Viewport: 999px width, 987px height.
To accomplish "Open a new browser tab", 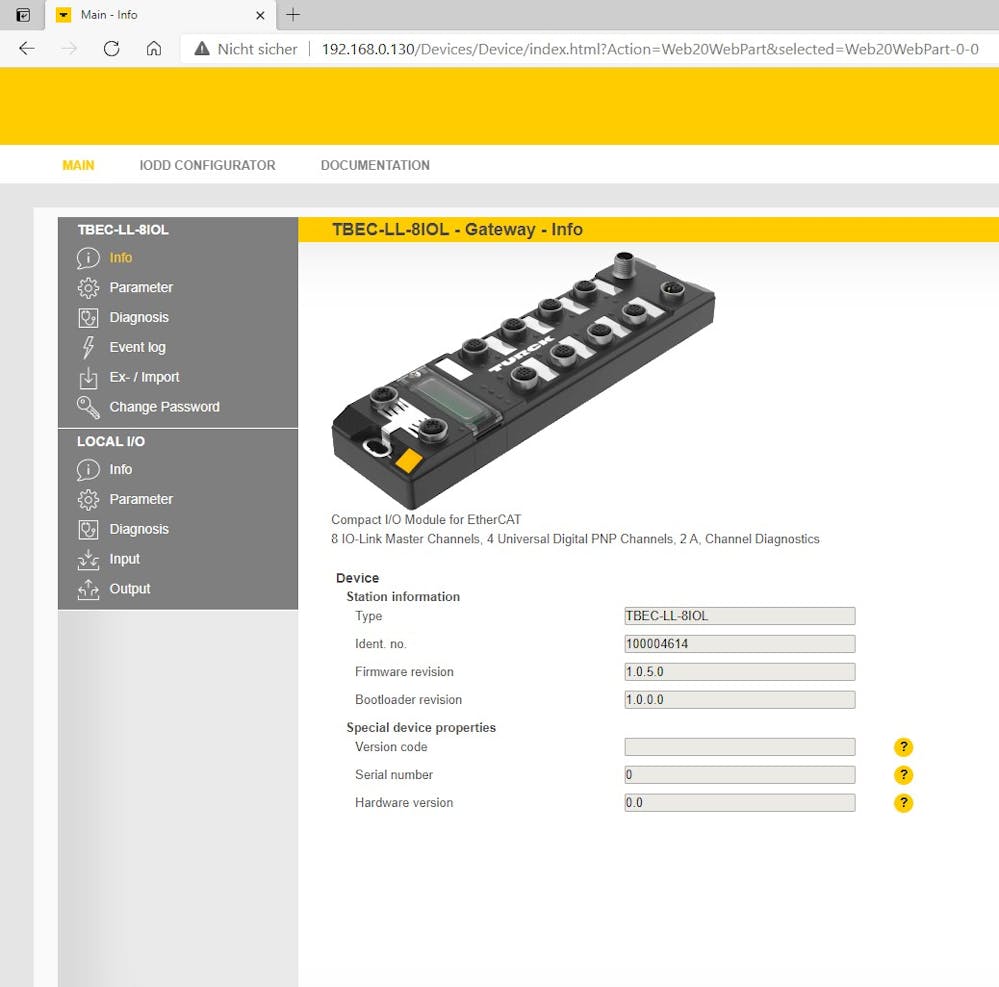I will [293, 15].
